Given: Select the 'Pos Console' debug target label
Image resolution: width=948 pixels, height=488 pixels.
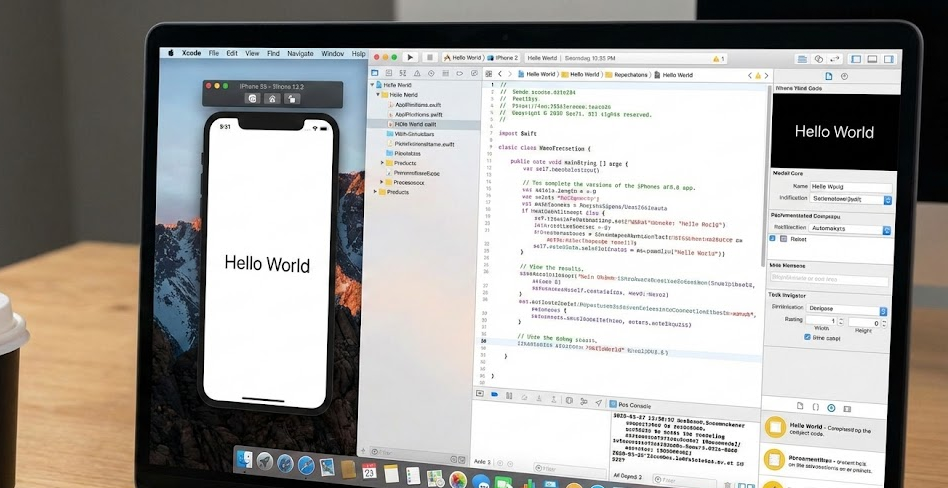Looking at the screenshot, I should (631, 404).
